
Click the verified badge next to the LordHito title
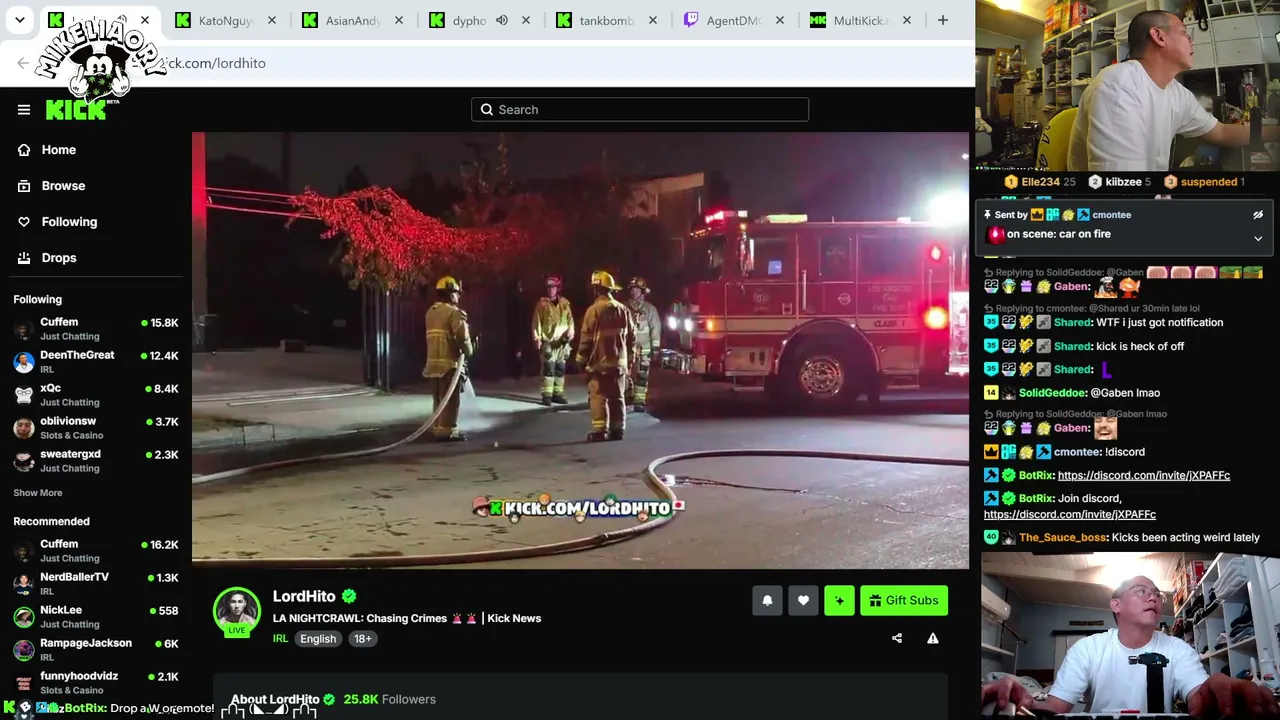349,596
